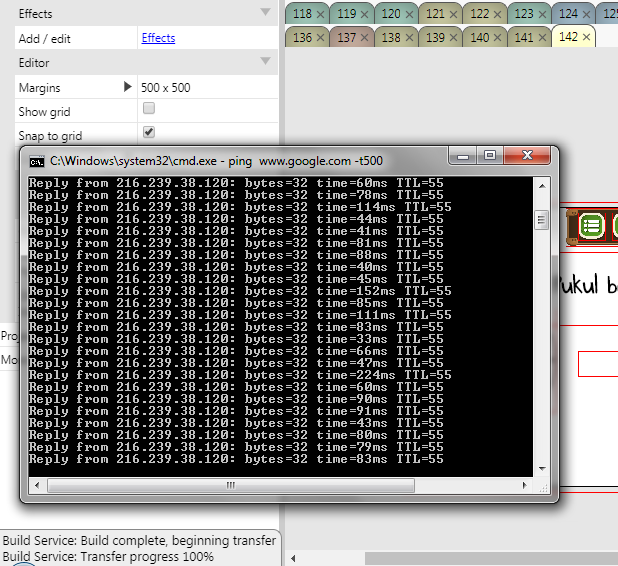Close tab 122 with its x icon
This screenshot has height=566, width=618.
point(498,15)
